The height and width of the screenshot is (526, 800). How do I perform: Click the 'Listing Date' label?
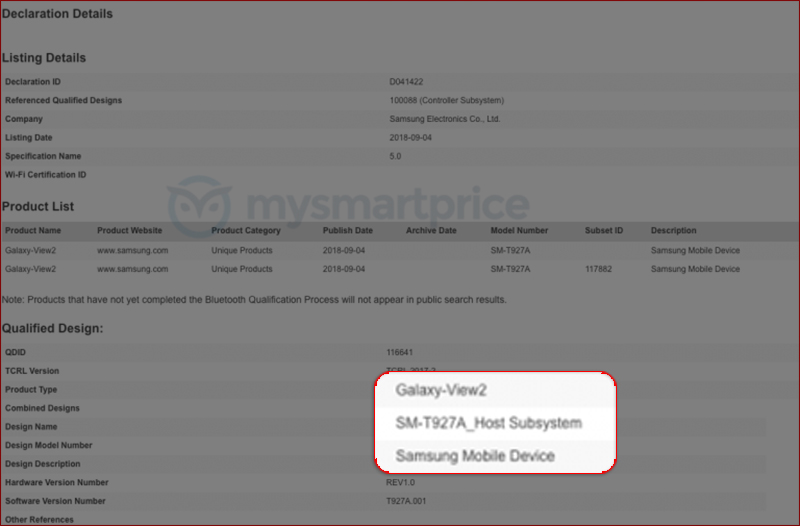(x=29, y=138)
